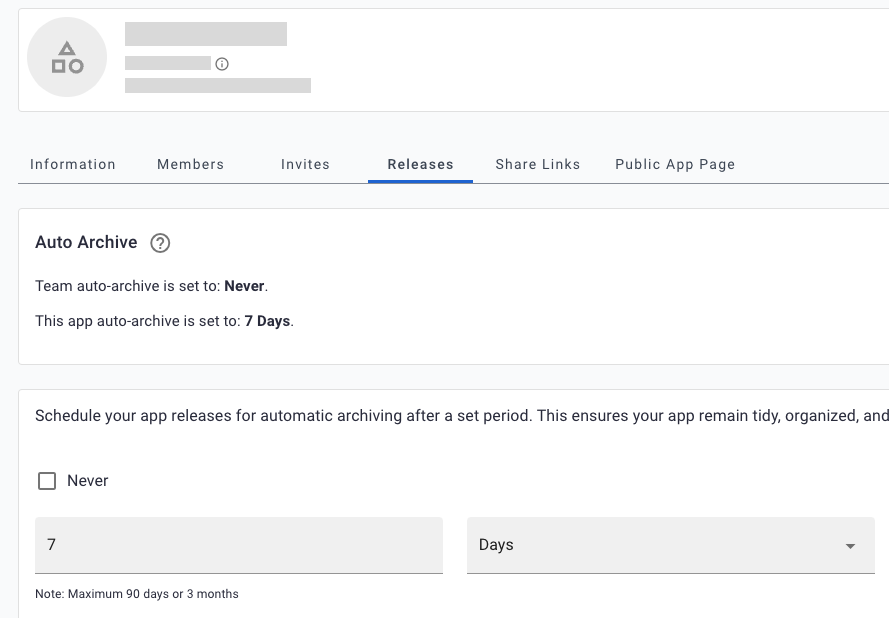Click the app avatar placeholder icon
The width and height of the screenshot is (889, 618).
(67, 58)
